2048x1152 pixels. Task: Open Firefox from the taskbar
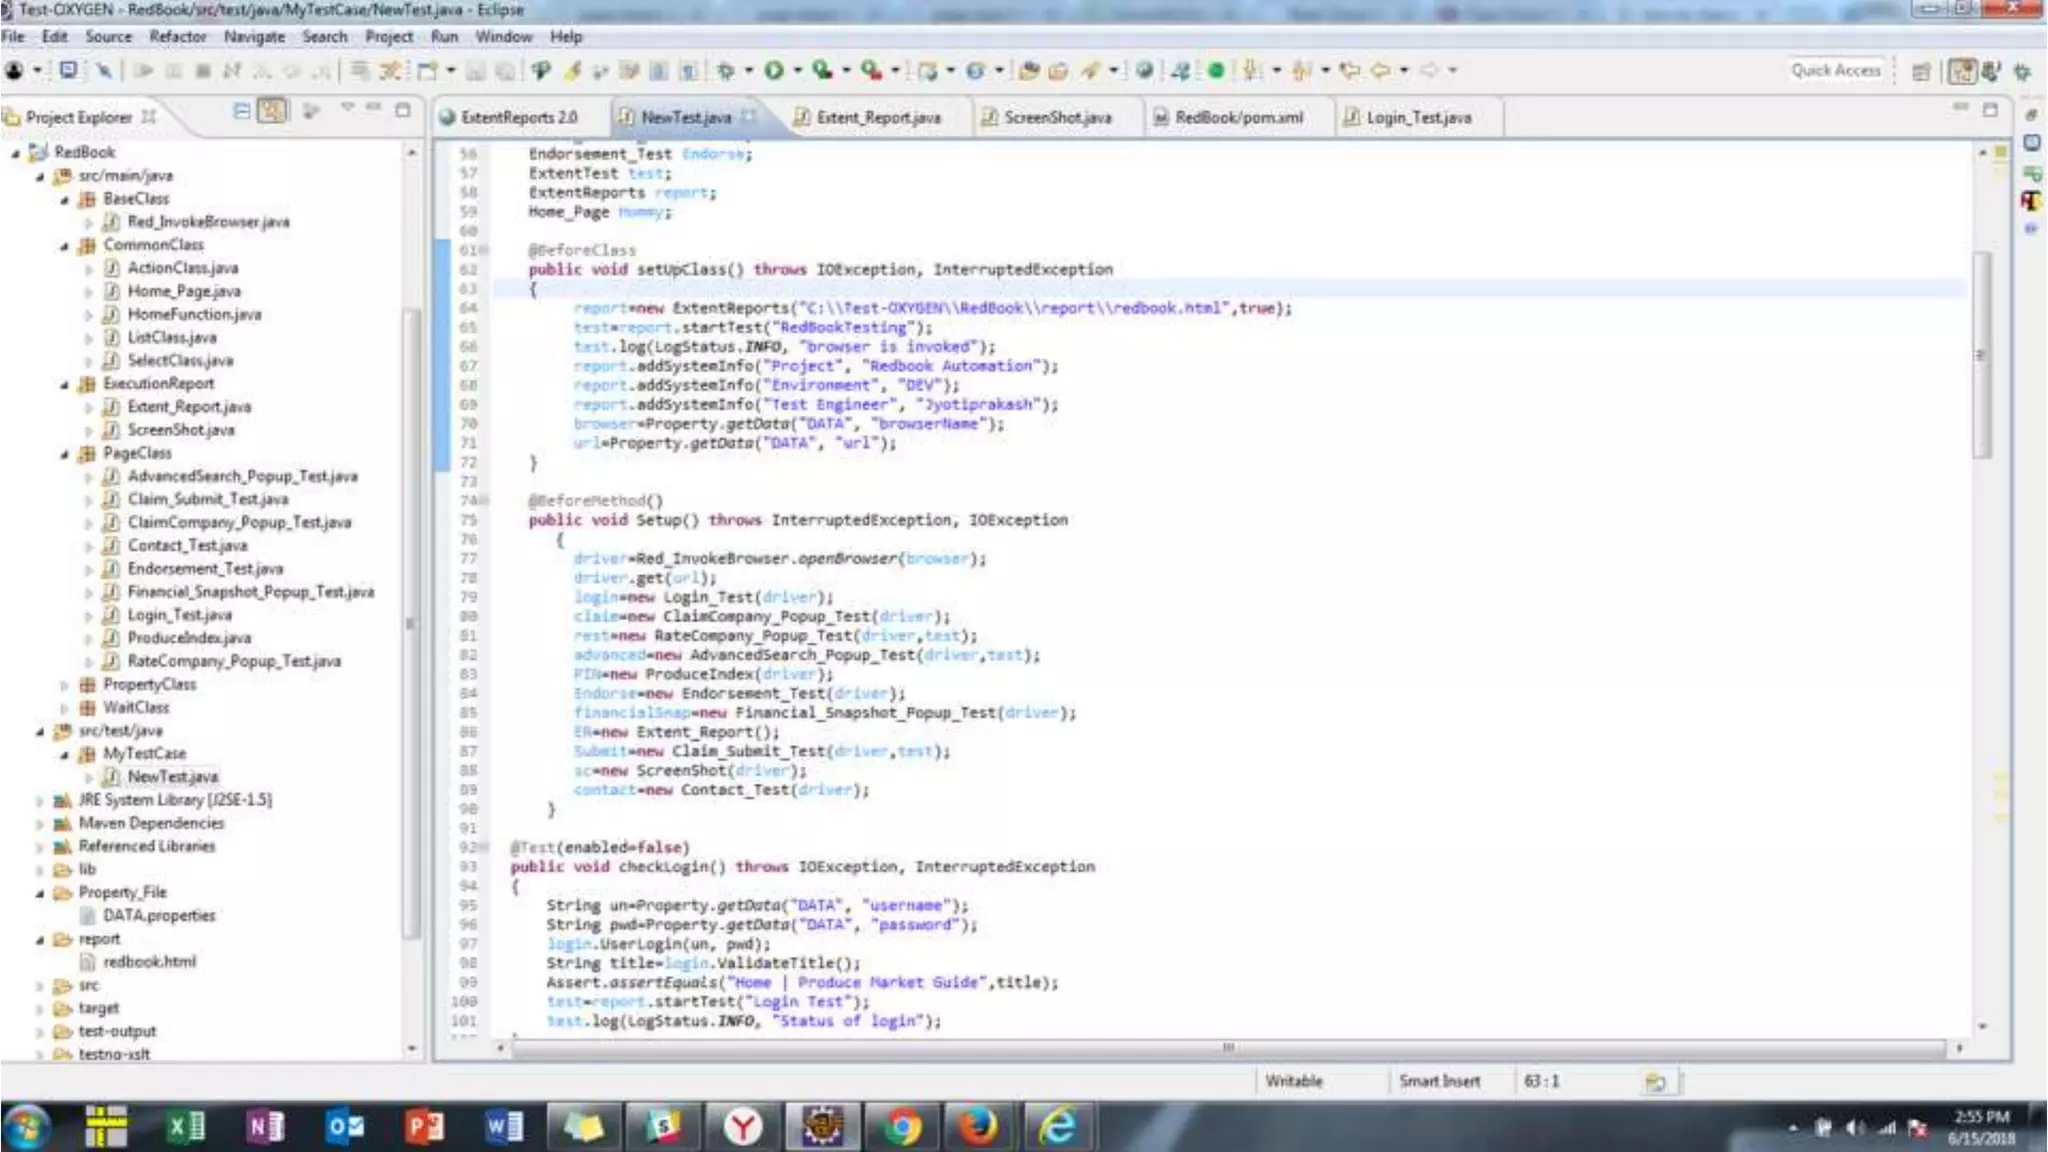(978, 1127)
